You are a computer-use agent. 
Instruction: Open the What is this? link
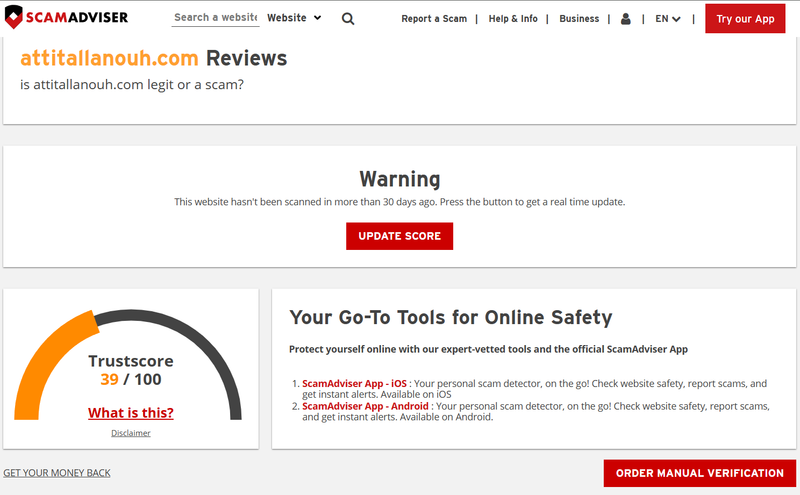pos(131,412)
